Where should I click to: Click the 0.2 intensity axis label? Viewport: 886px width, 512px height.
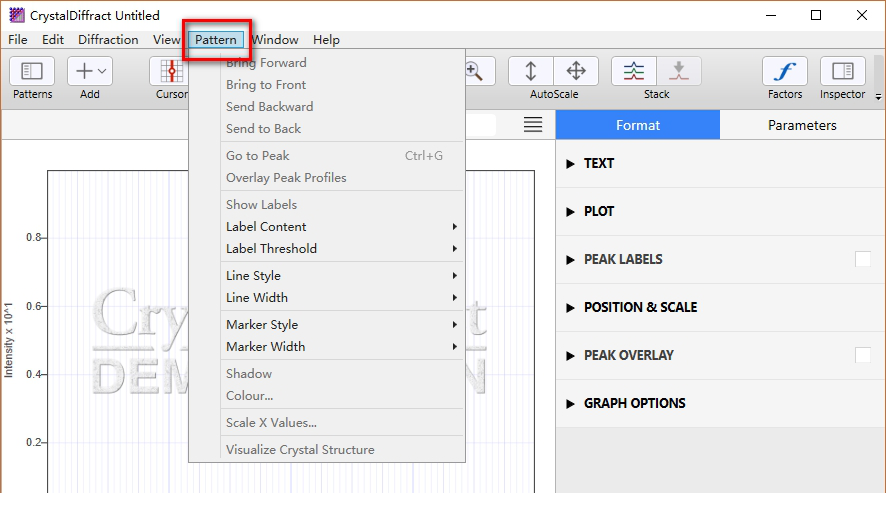click(33, 442)
